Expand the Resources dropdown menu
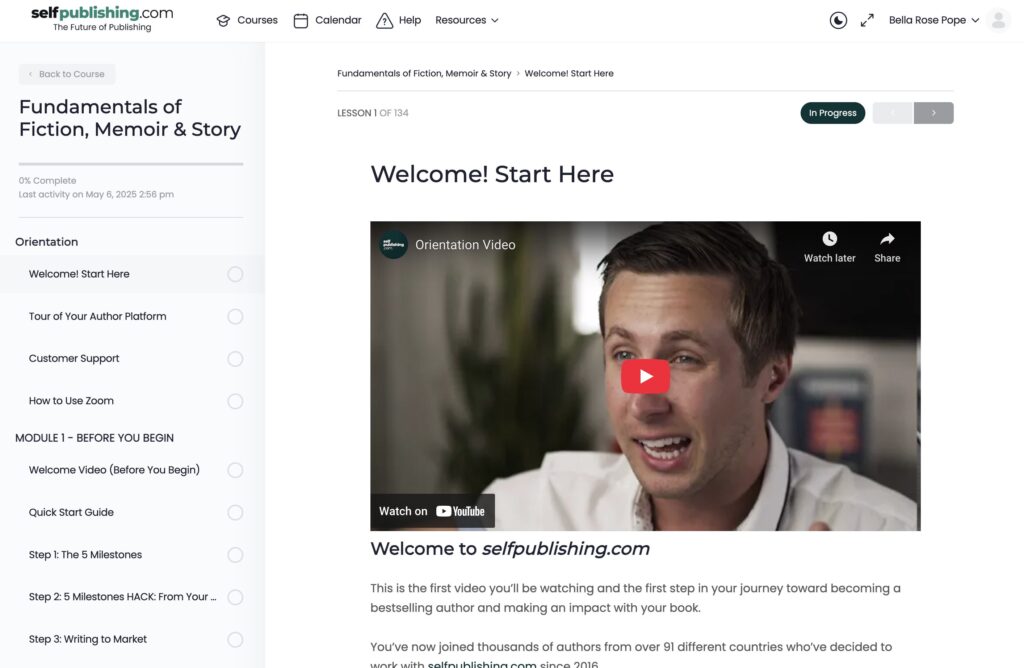The height and width of the screenshot is (668, 1024). click(x=467, y=20)
